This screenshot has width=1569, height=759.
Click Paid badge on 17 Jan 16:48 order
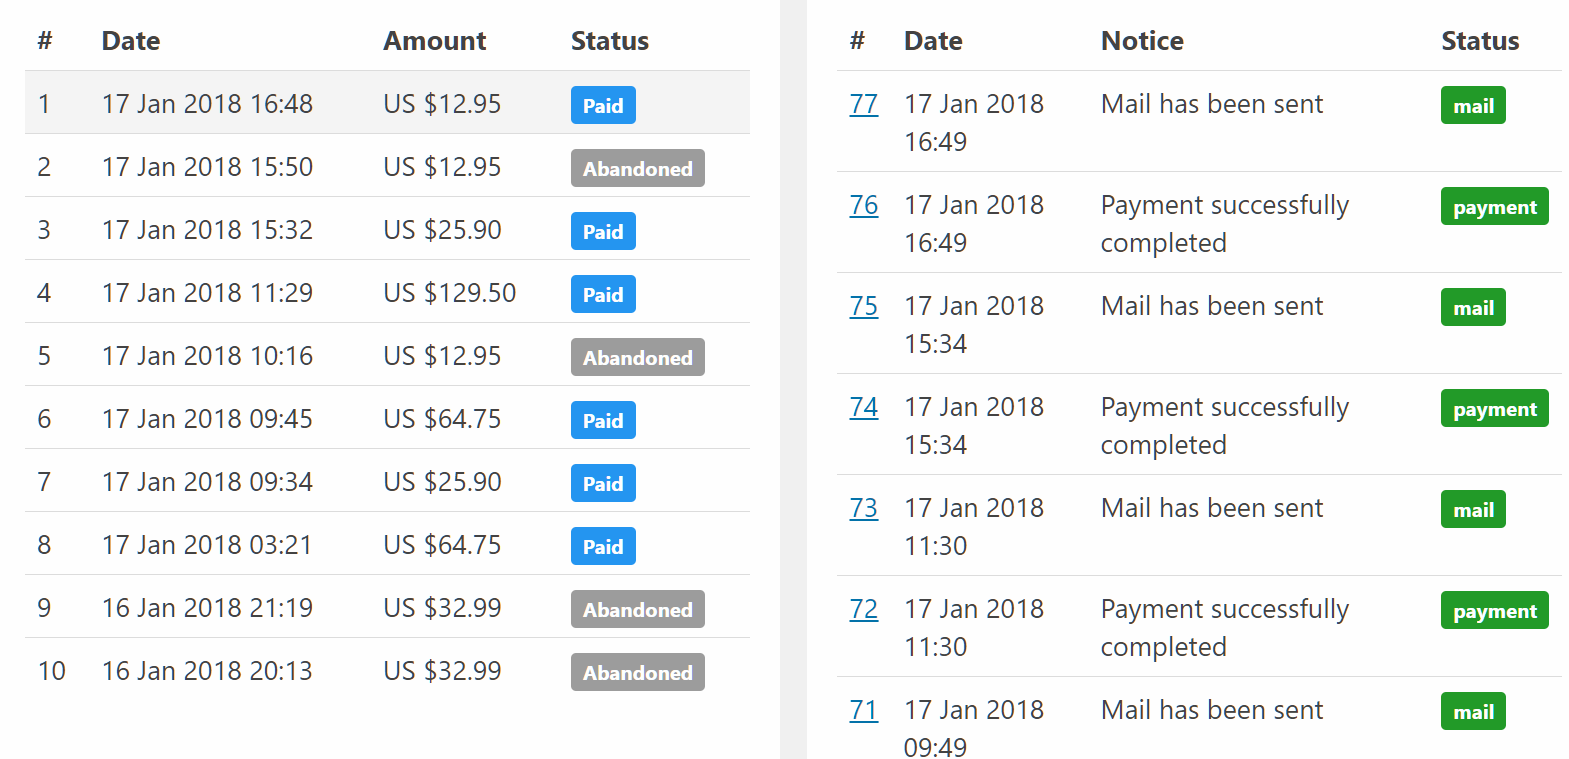click(x=603, y=105)
